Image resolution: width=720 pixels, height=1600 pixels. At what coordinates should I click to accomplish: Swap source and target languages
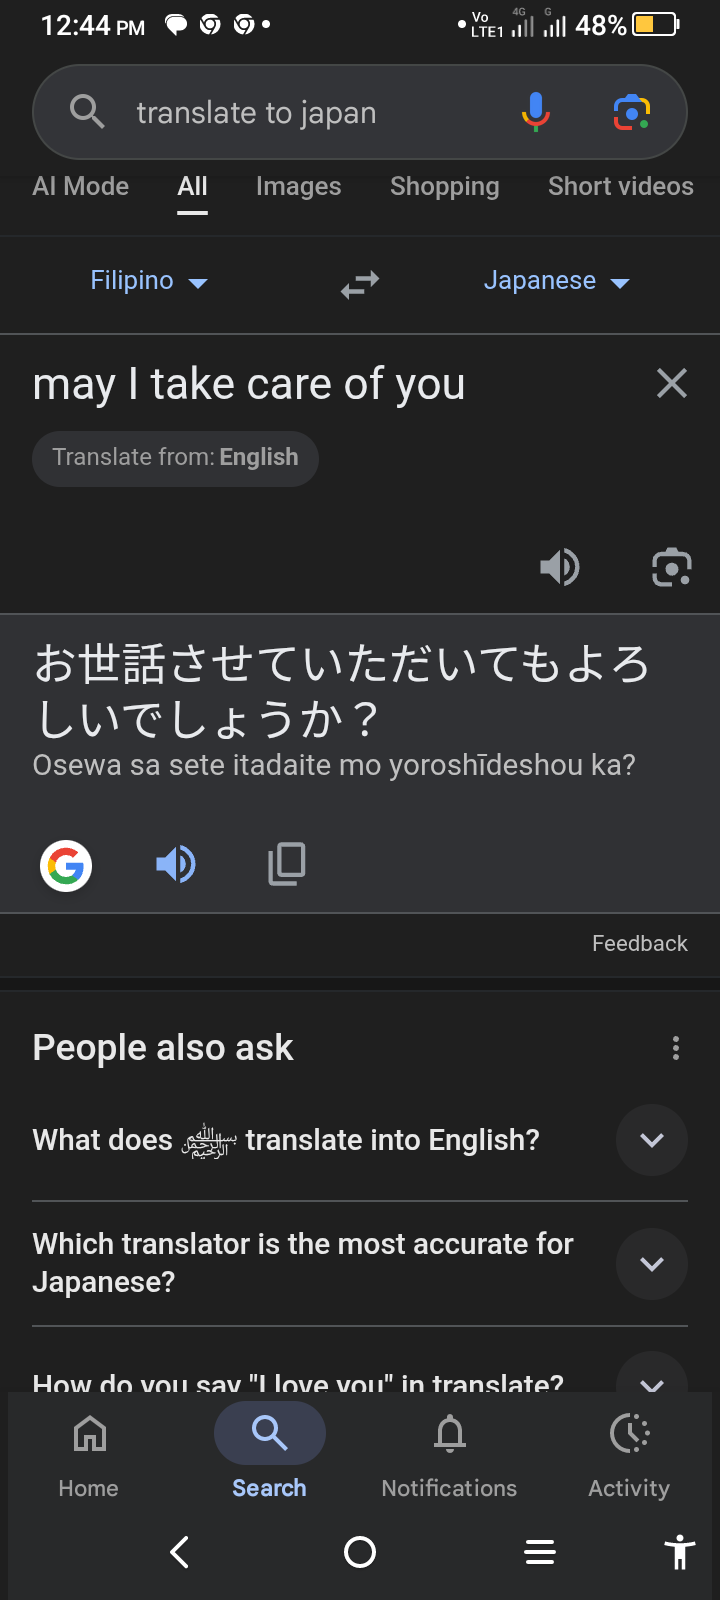pyautogui.click(x=360, y=284)
